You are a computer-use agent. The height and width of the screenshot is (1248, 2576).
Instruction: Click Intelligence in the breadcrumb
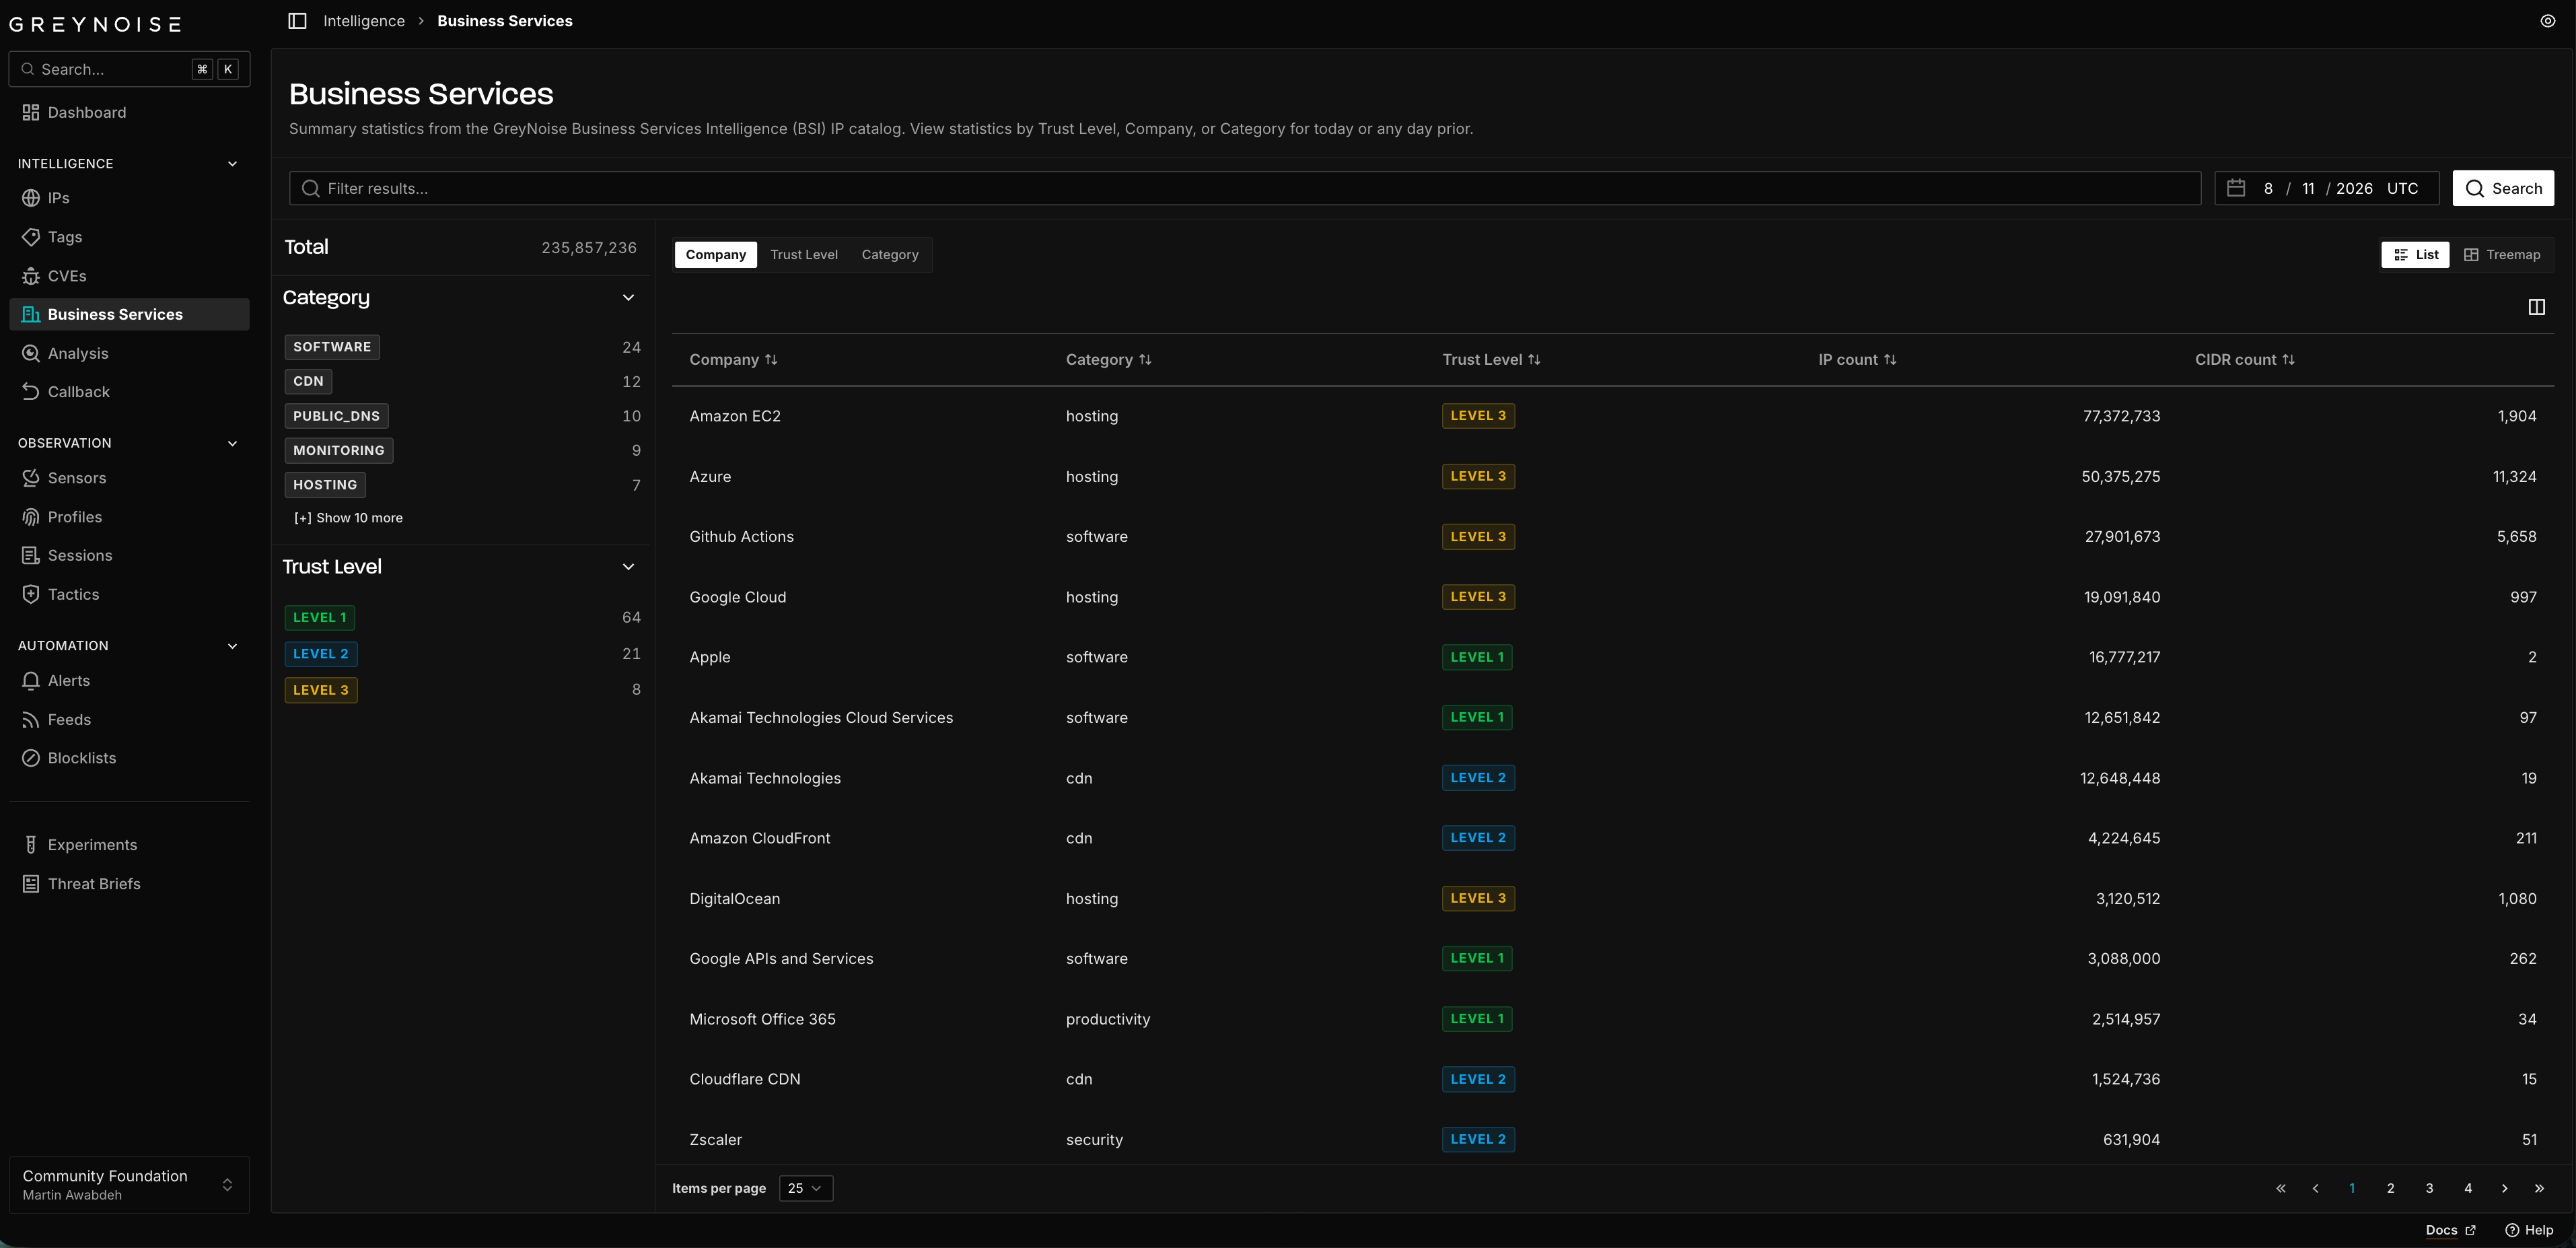[x=364, y=21]
